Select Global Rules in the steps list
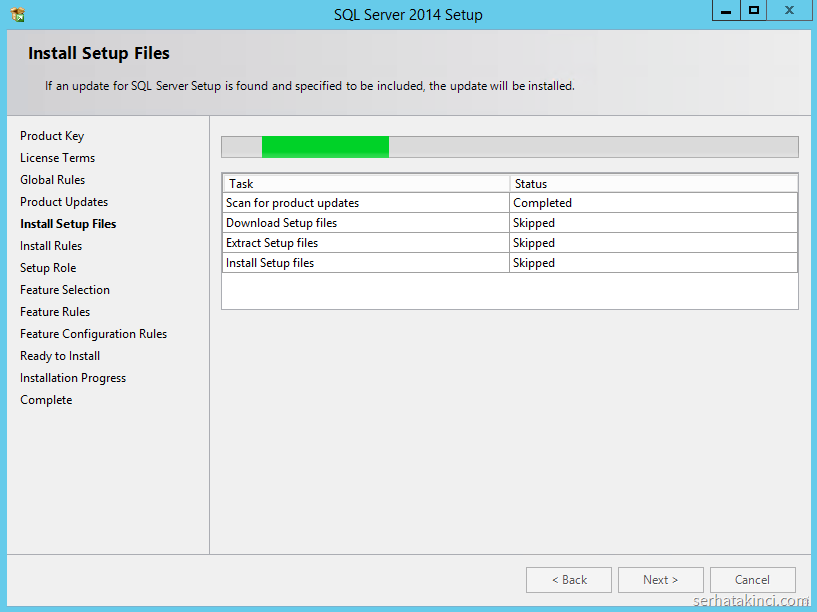 [x=52, y=180]
